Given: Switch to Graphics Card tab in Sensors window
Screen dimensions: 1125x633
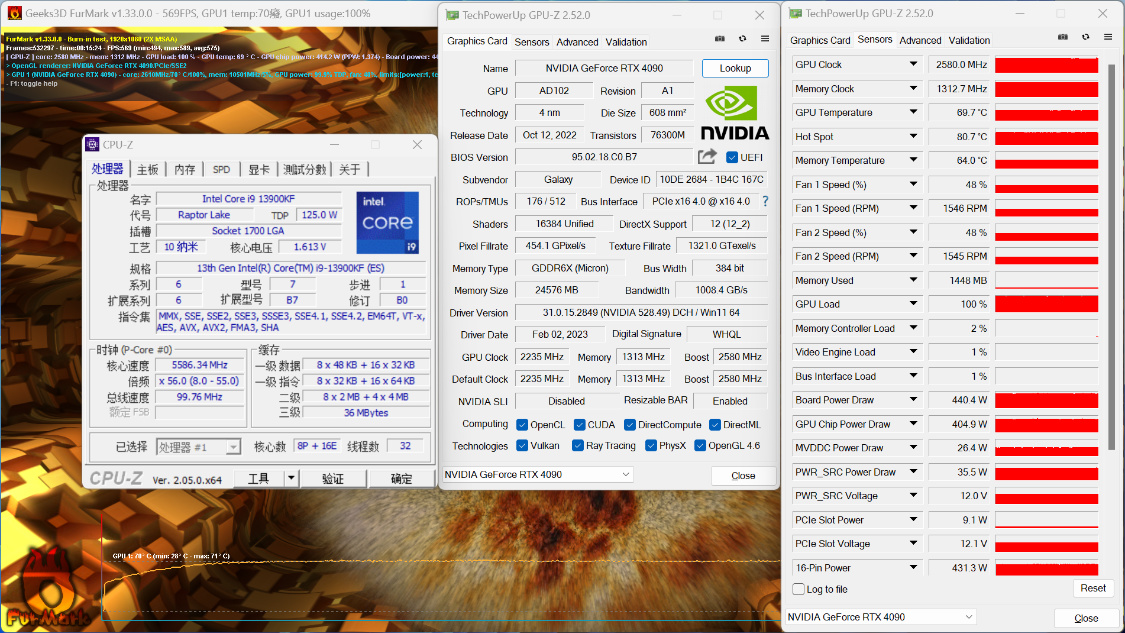Looking at the screenshot, I should click(820, 40).
